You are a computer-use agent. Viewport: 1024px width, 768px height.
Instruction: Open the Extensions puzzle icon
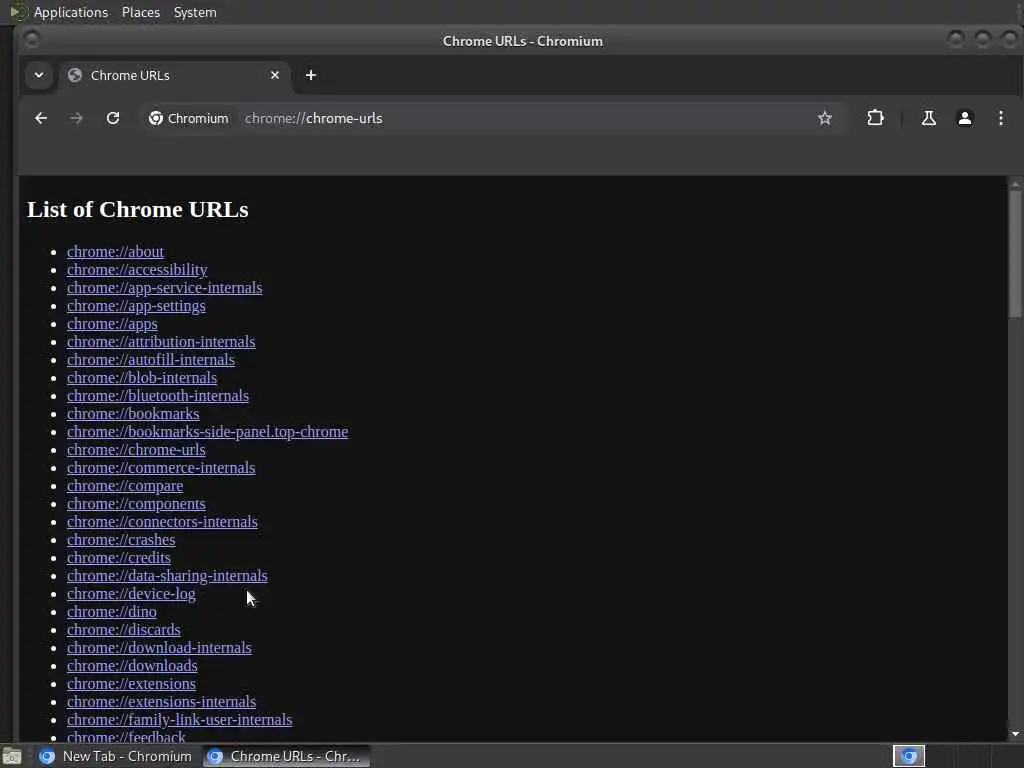(875, 118)
